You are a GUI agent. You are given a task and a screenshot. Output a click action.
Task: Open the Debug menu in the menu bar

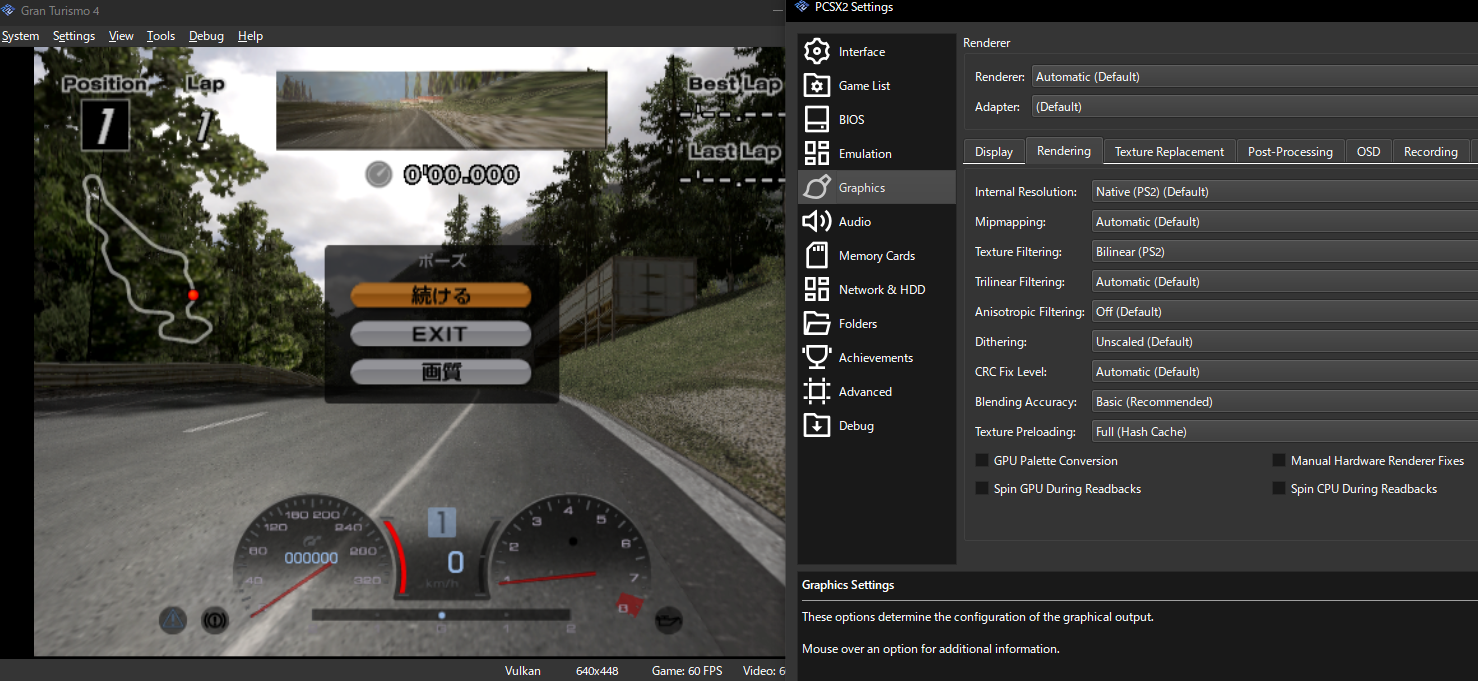click(206, 36)
